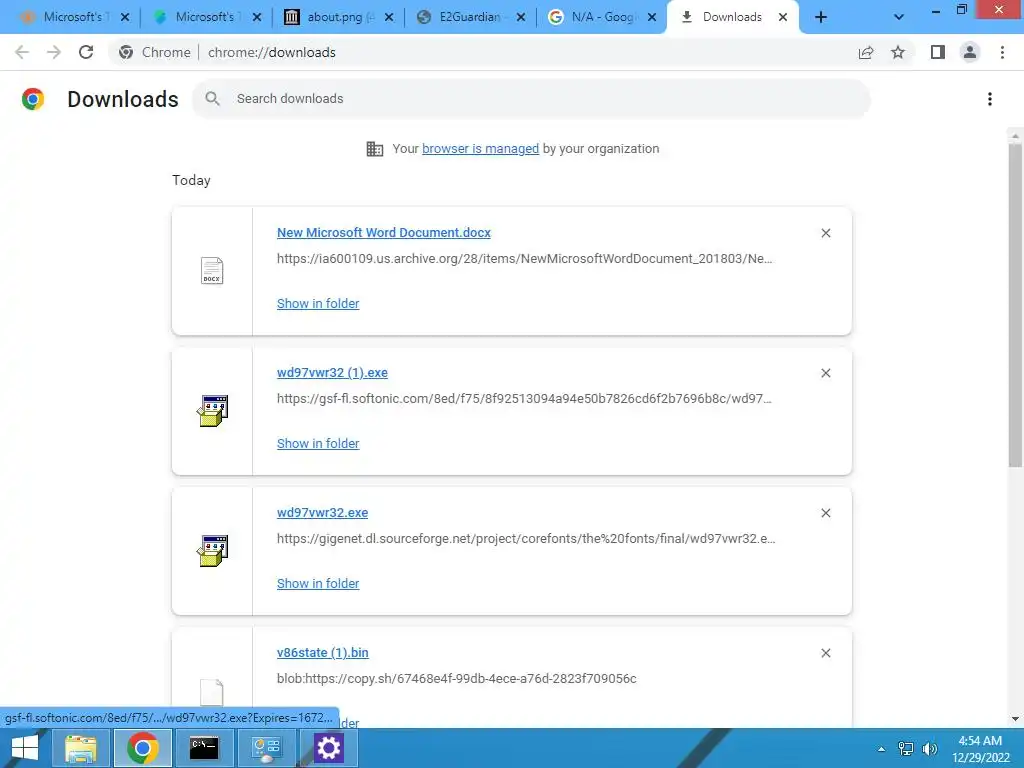
Task: Click the browser back arrow
Action: pyautogui.click(x=22, y=52)
